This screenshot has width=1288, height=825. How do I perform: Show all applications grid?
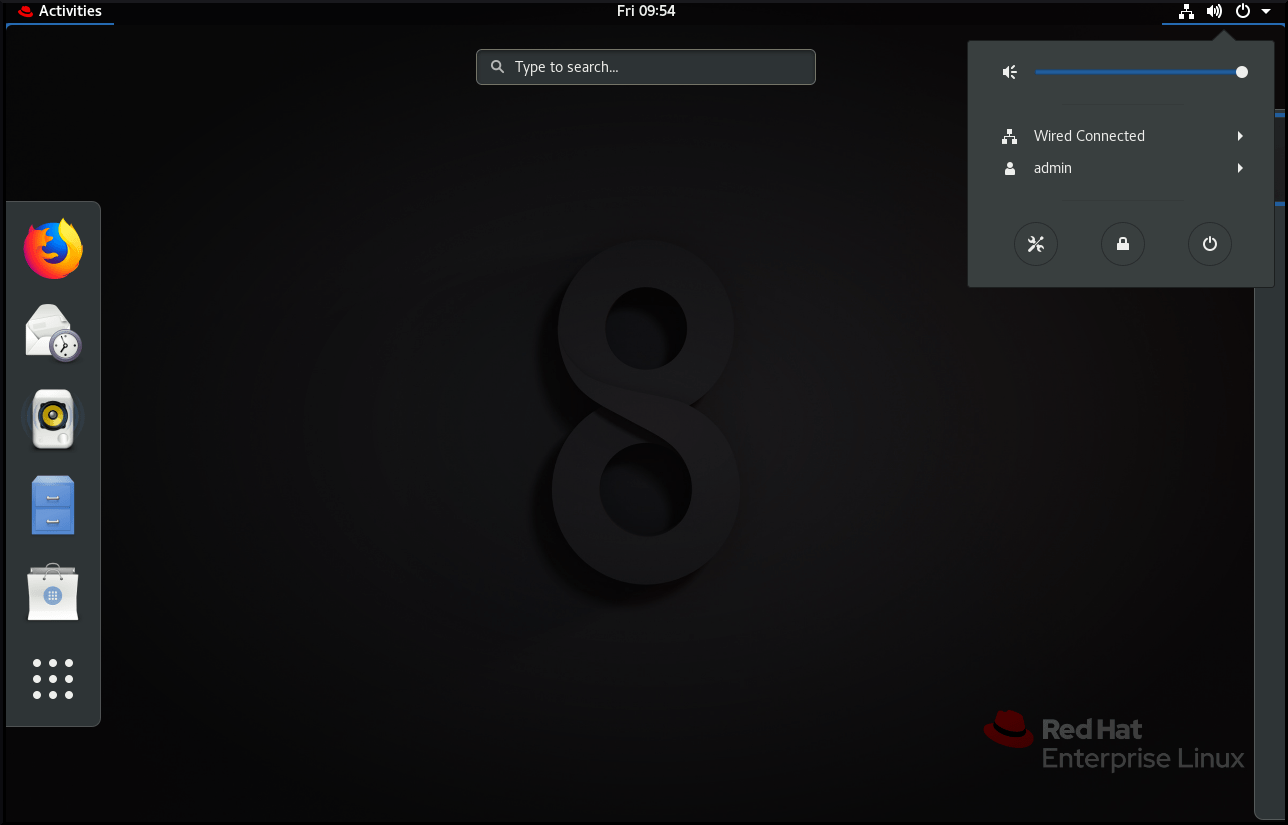click(x=52, y=678)
